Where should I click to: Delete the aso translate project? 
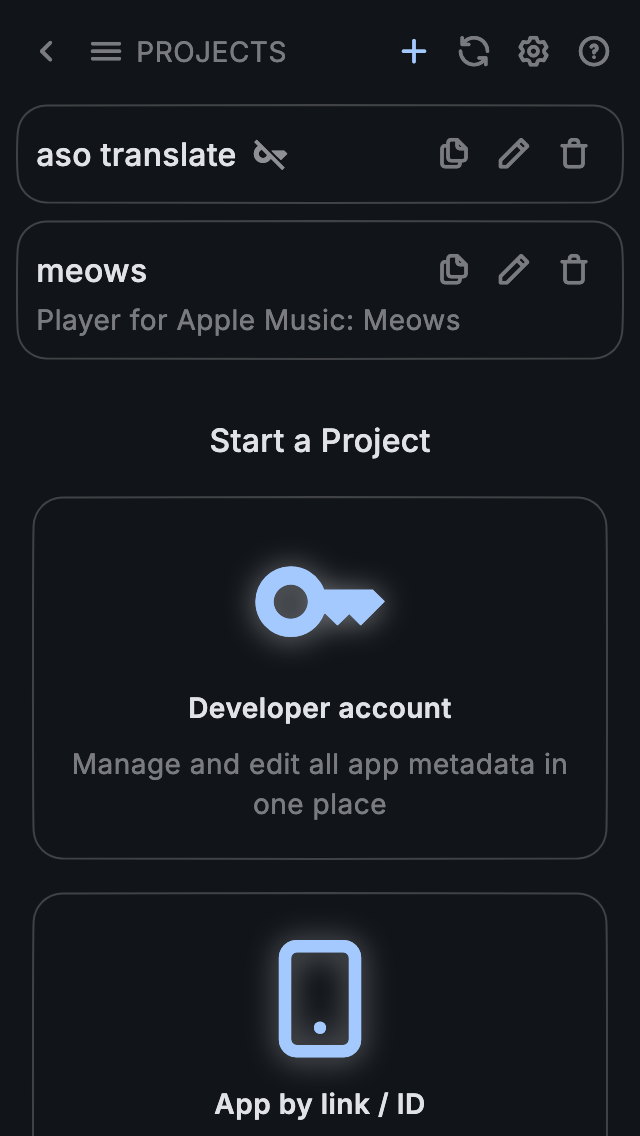tap(574, 154)
